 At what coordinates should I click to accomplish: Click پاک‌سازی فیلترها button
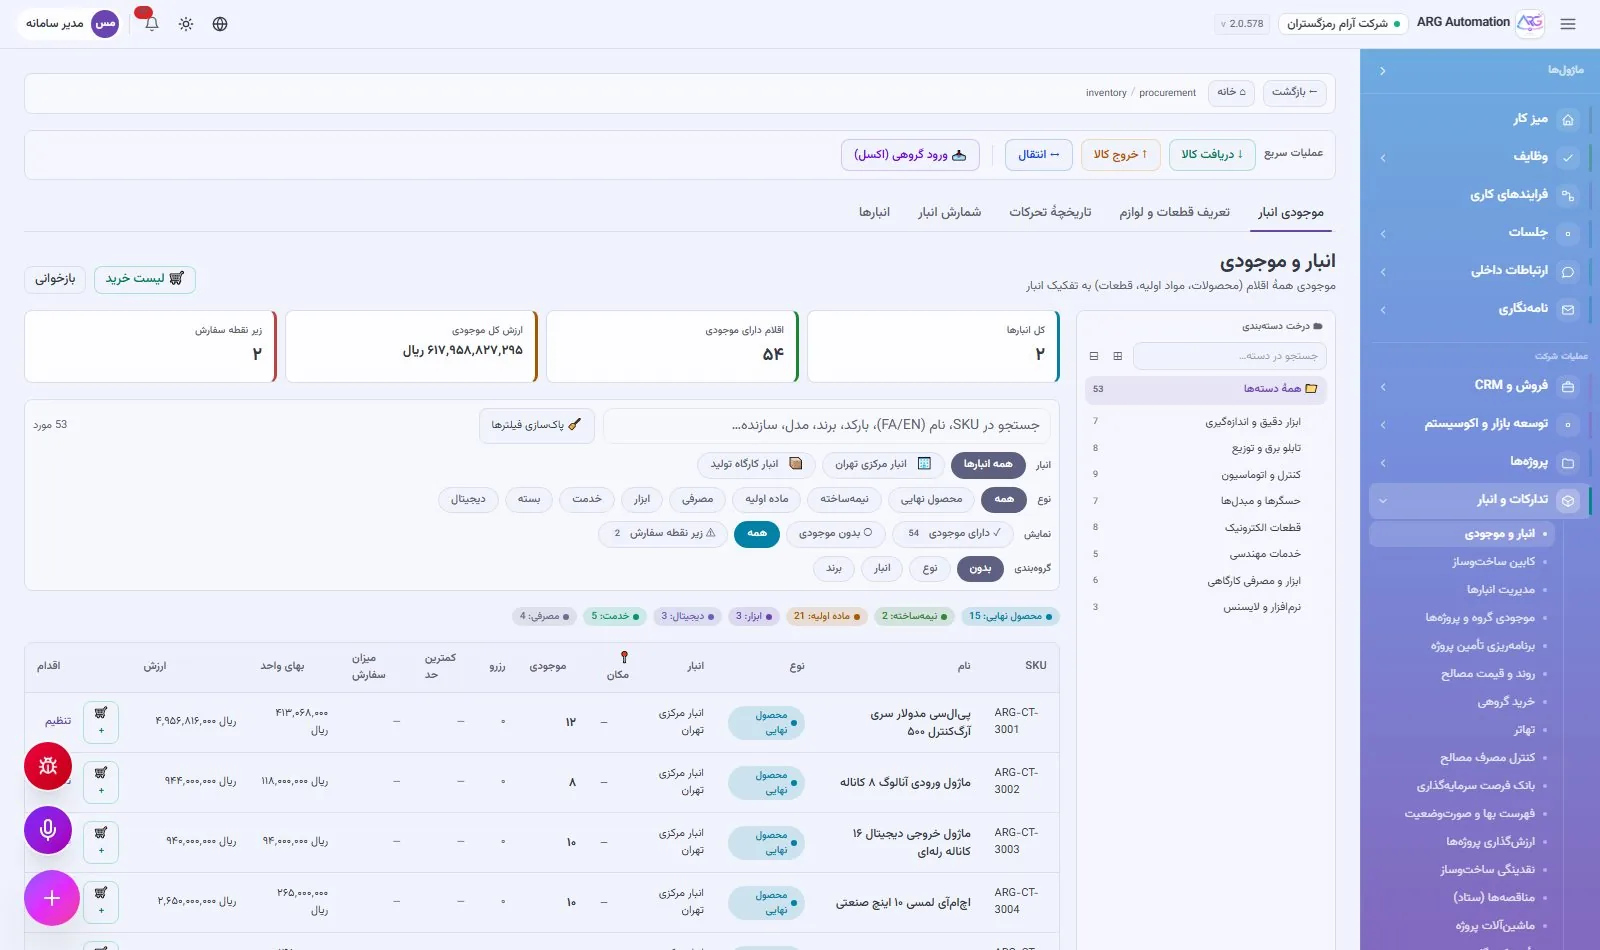click(536, 425)
